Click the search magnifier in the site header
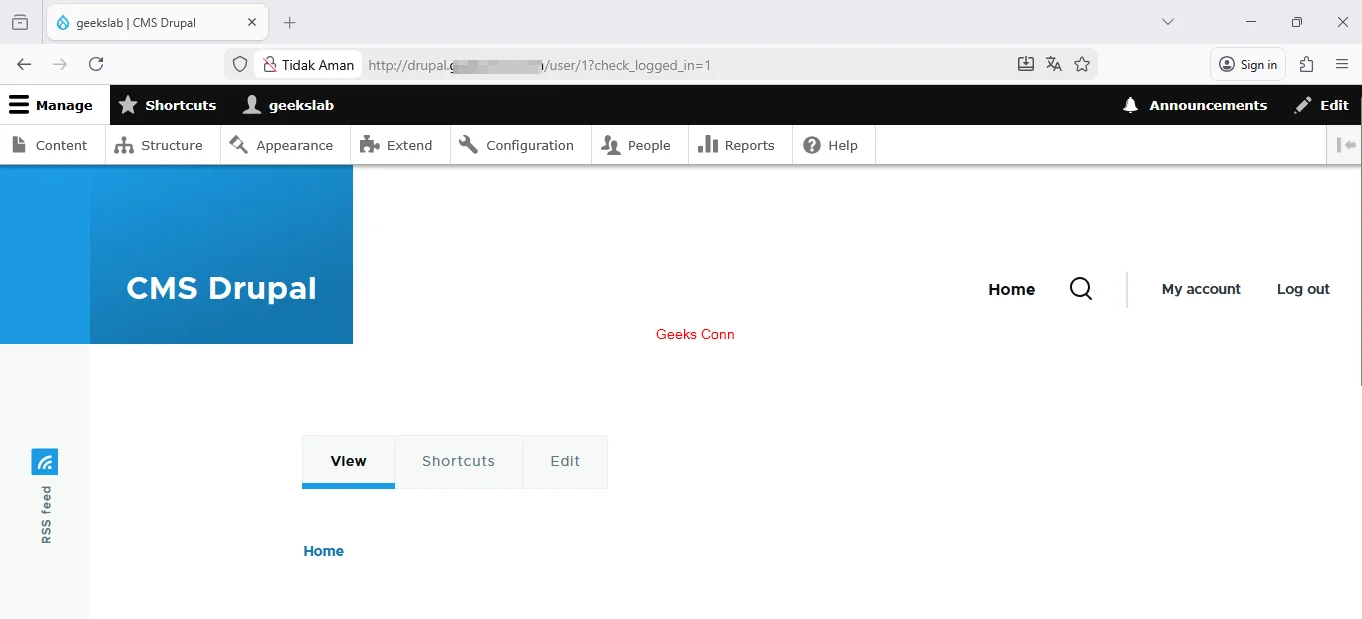The image size is (1362, 619). click(x=1081, y=289)
